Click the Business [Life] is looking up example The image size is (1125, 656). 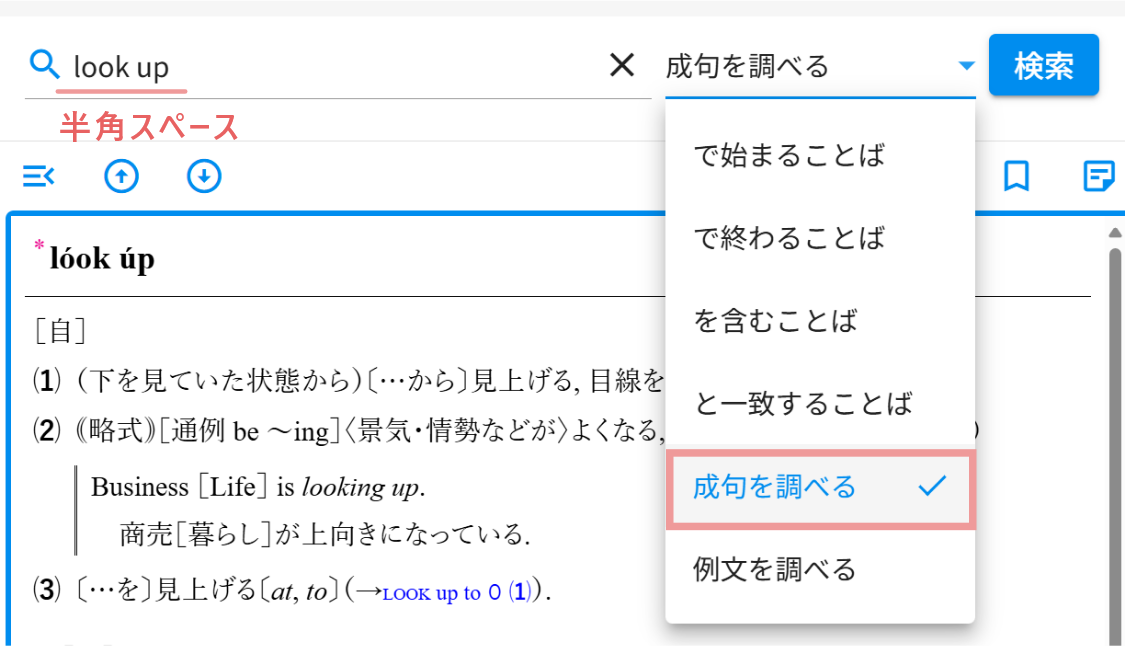[x=258, y=487]
